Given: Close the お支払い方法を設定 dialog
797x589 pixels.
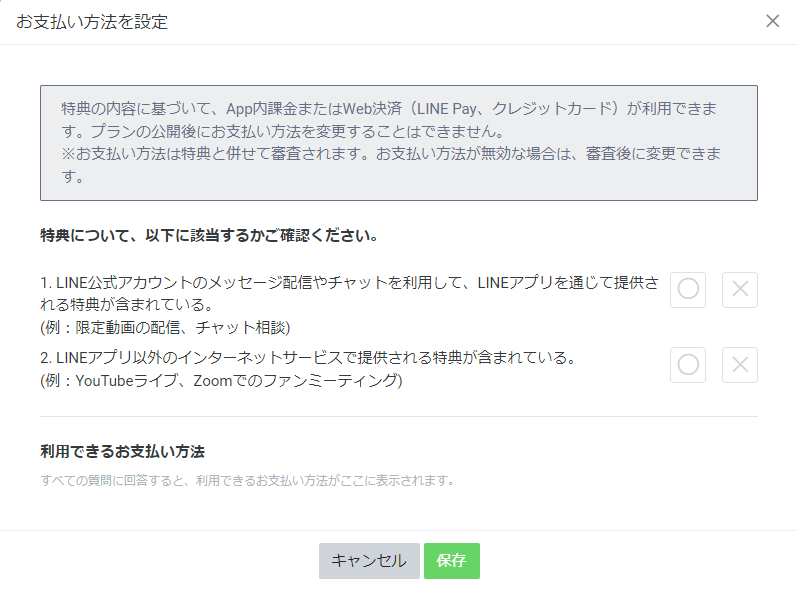Looking at the screenshot, I should click(773, 21).
